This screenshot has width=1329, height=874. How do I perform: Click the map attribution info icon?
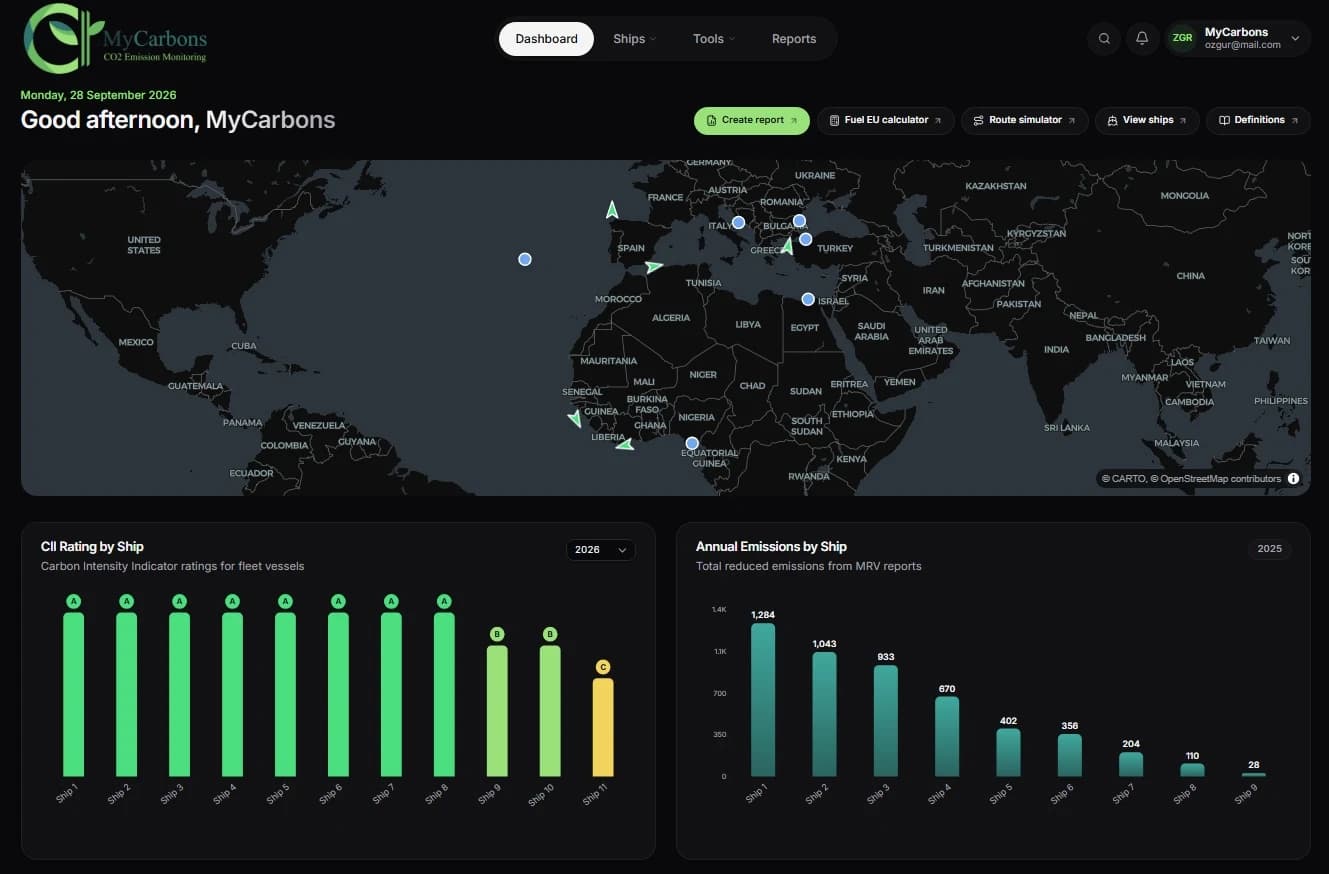click(1293, 479)
